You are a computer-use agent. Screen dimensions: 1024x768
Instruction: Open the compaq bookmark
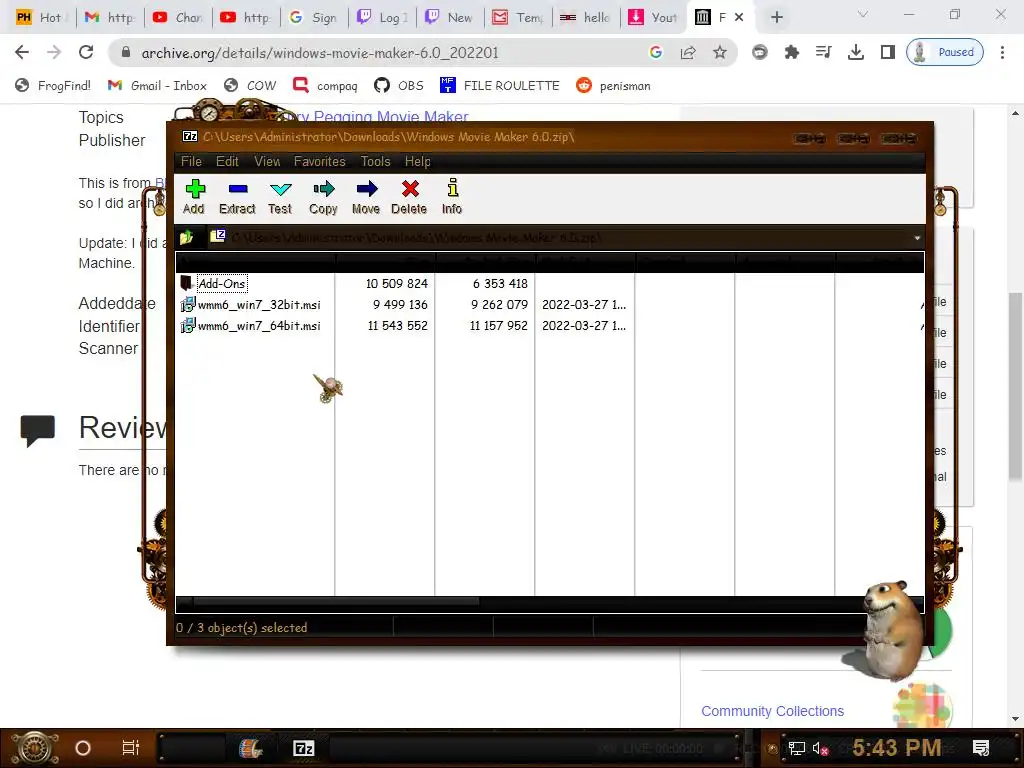(x=325, y=86)
